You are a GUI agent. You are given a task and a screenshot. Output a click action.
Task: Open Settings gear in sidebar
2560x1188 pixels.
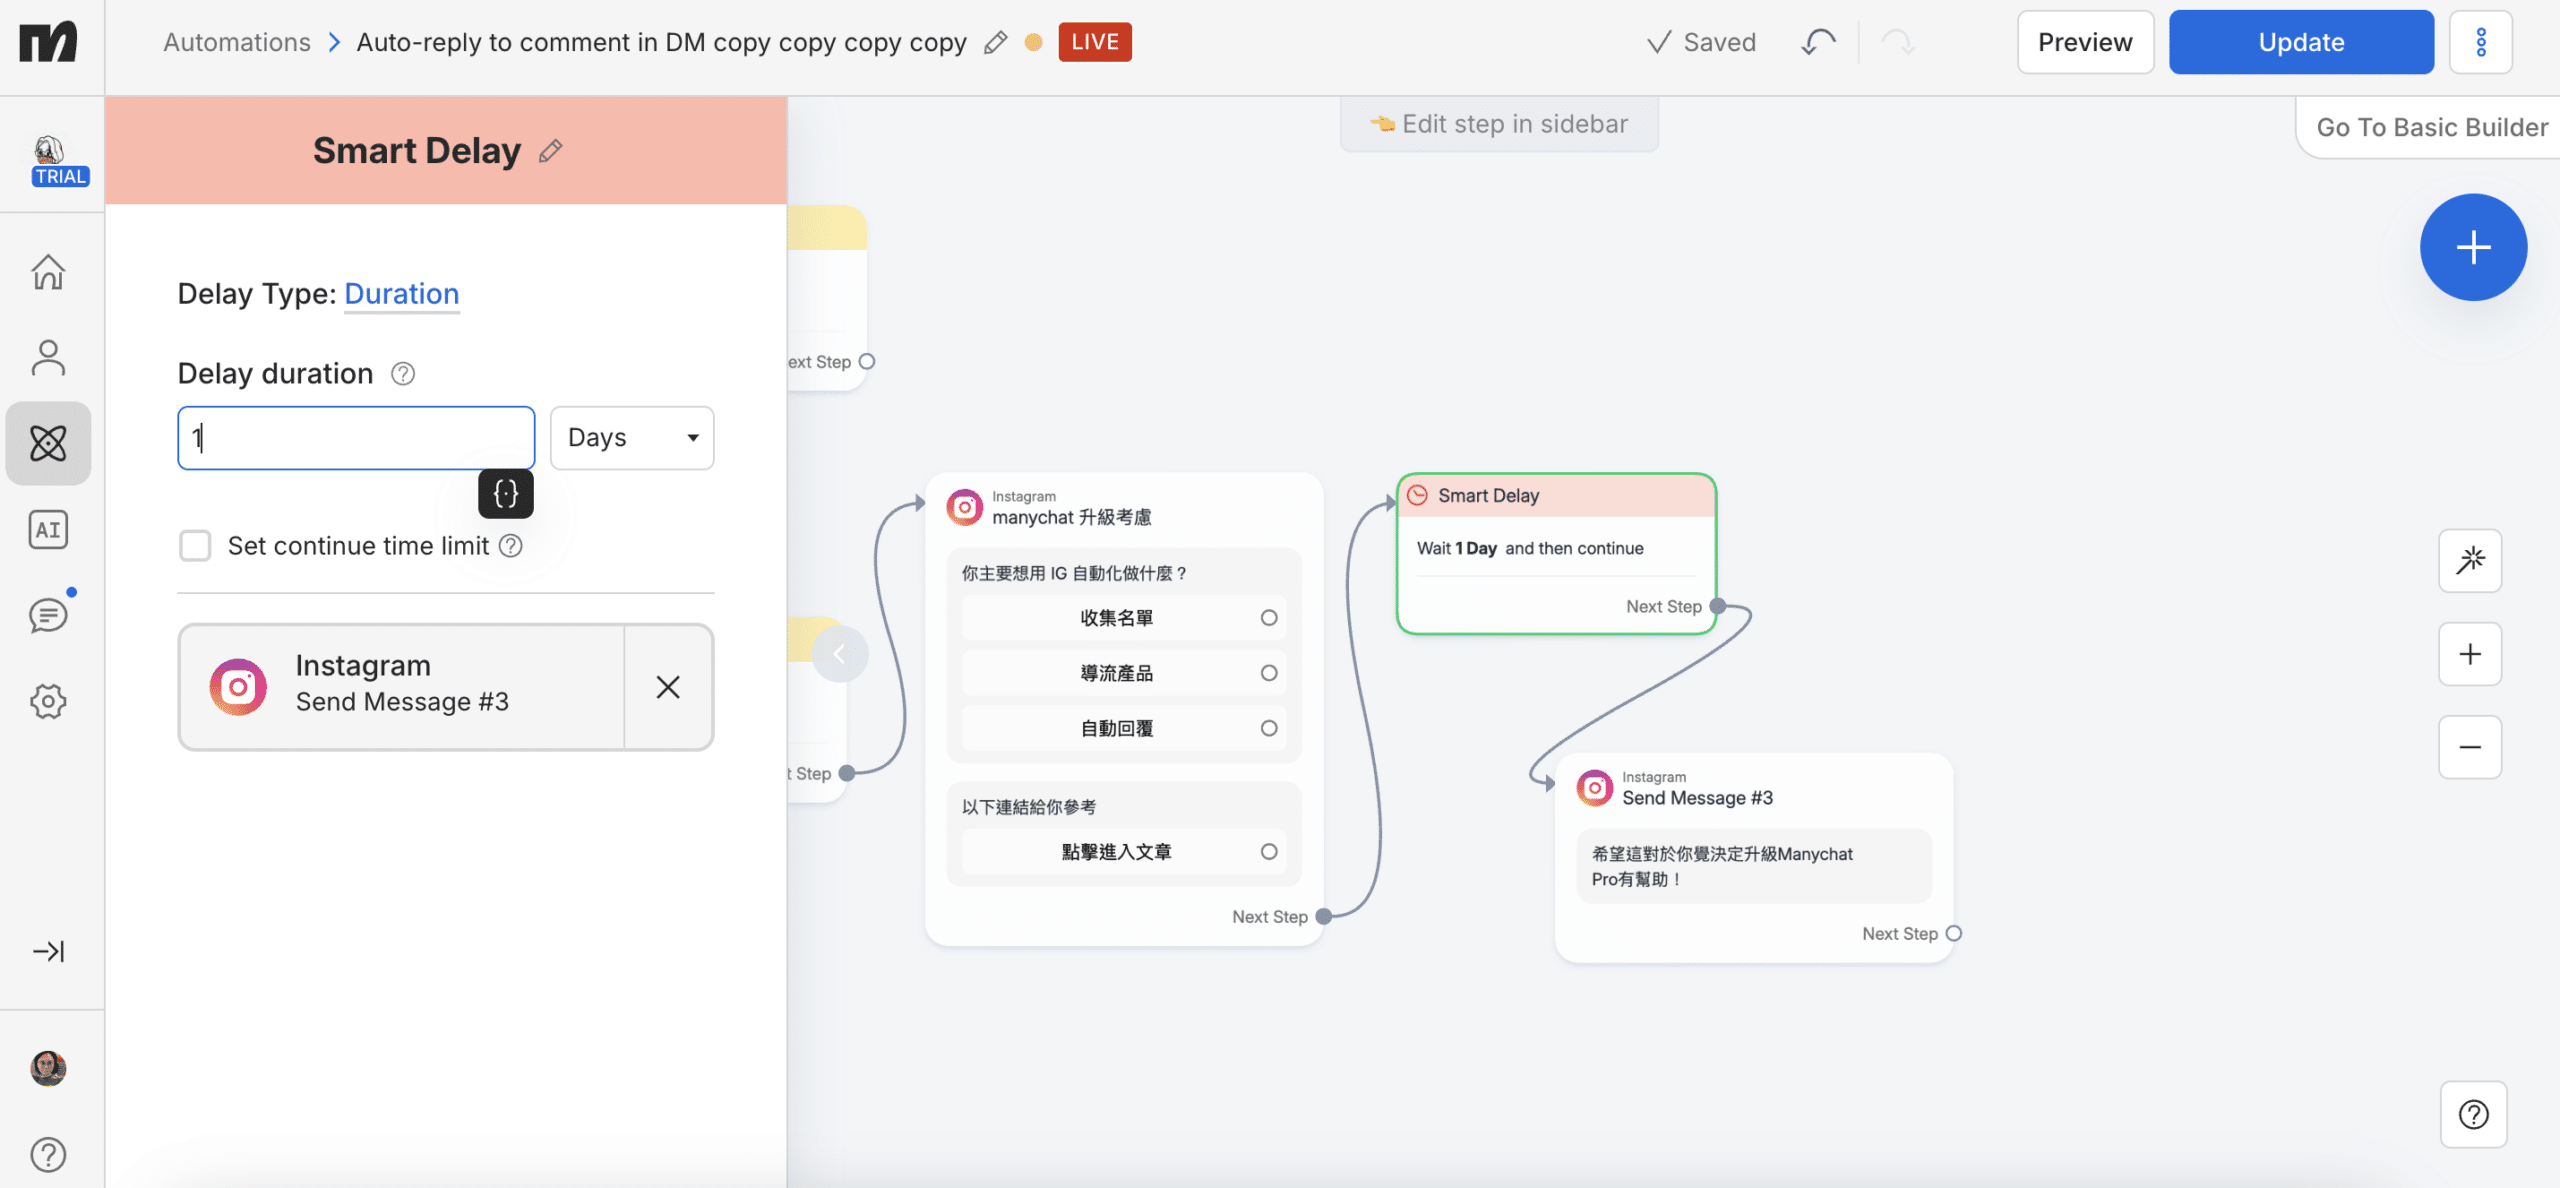(48, 701)
